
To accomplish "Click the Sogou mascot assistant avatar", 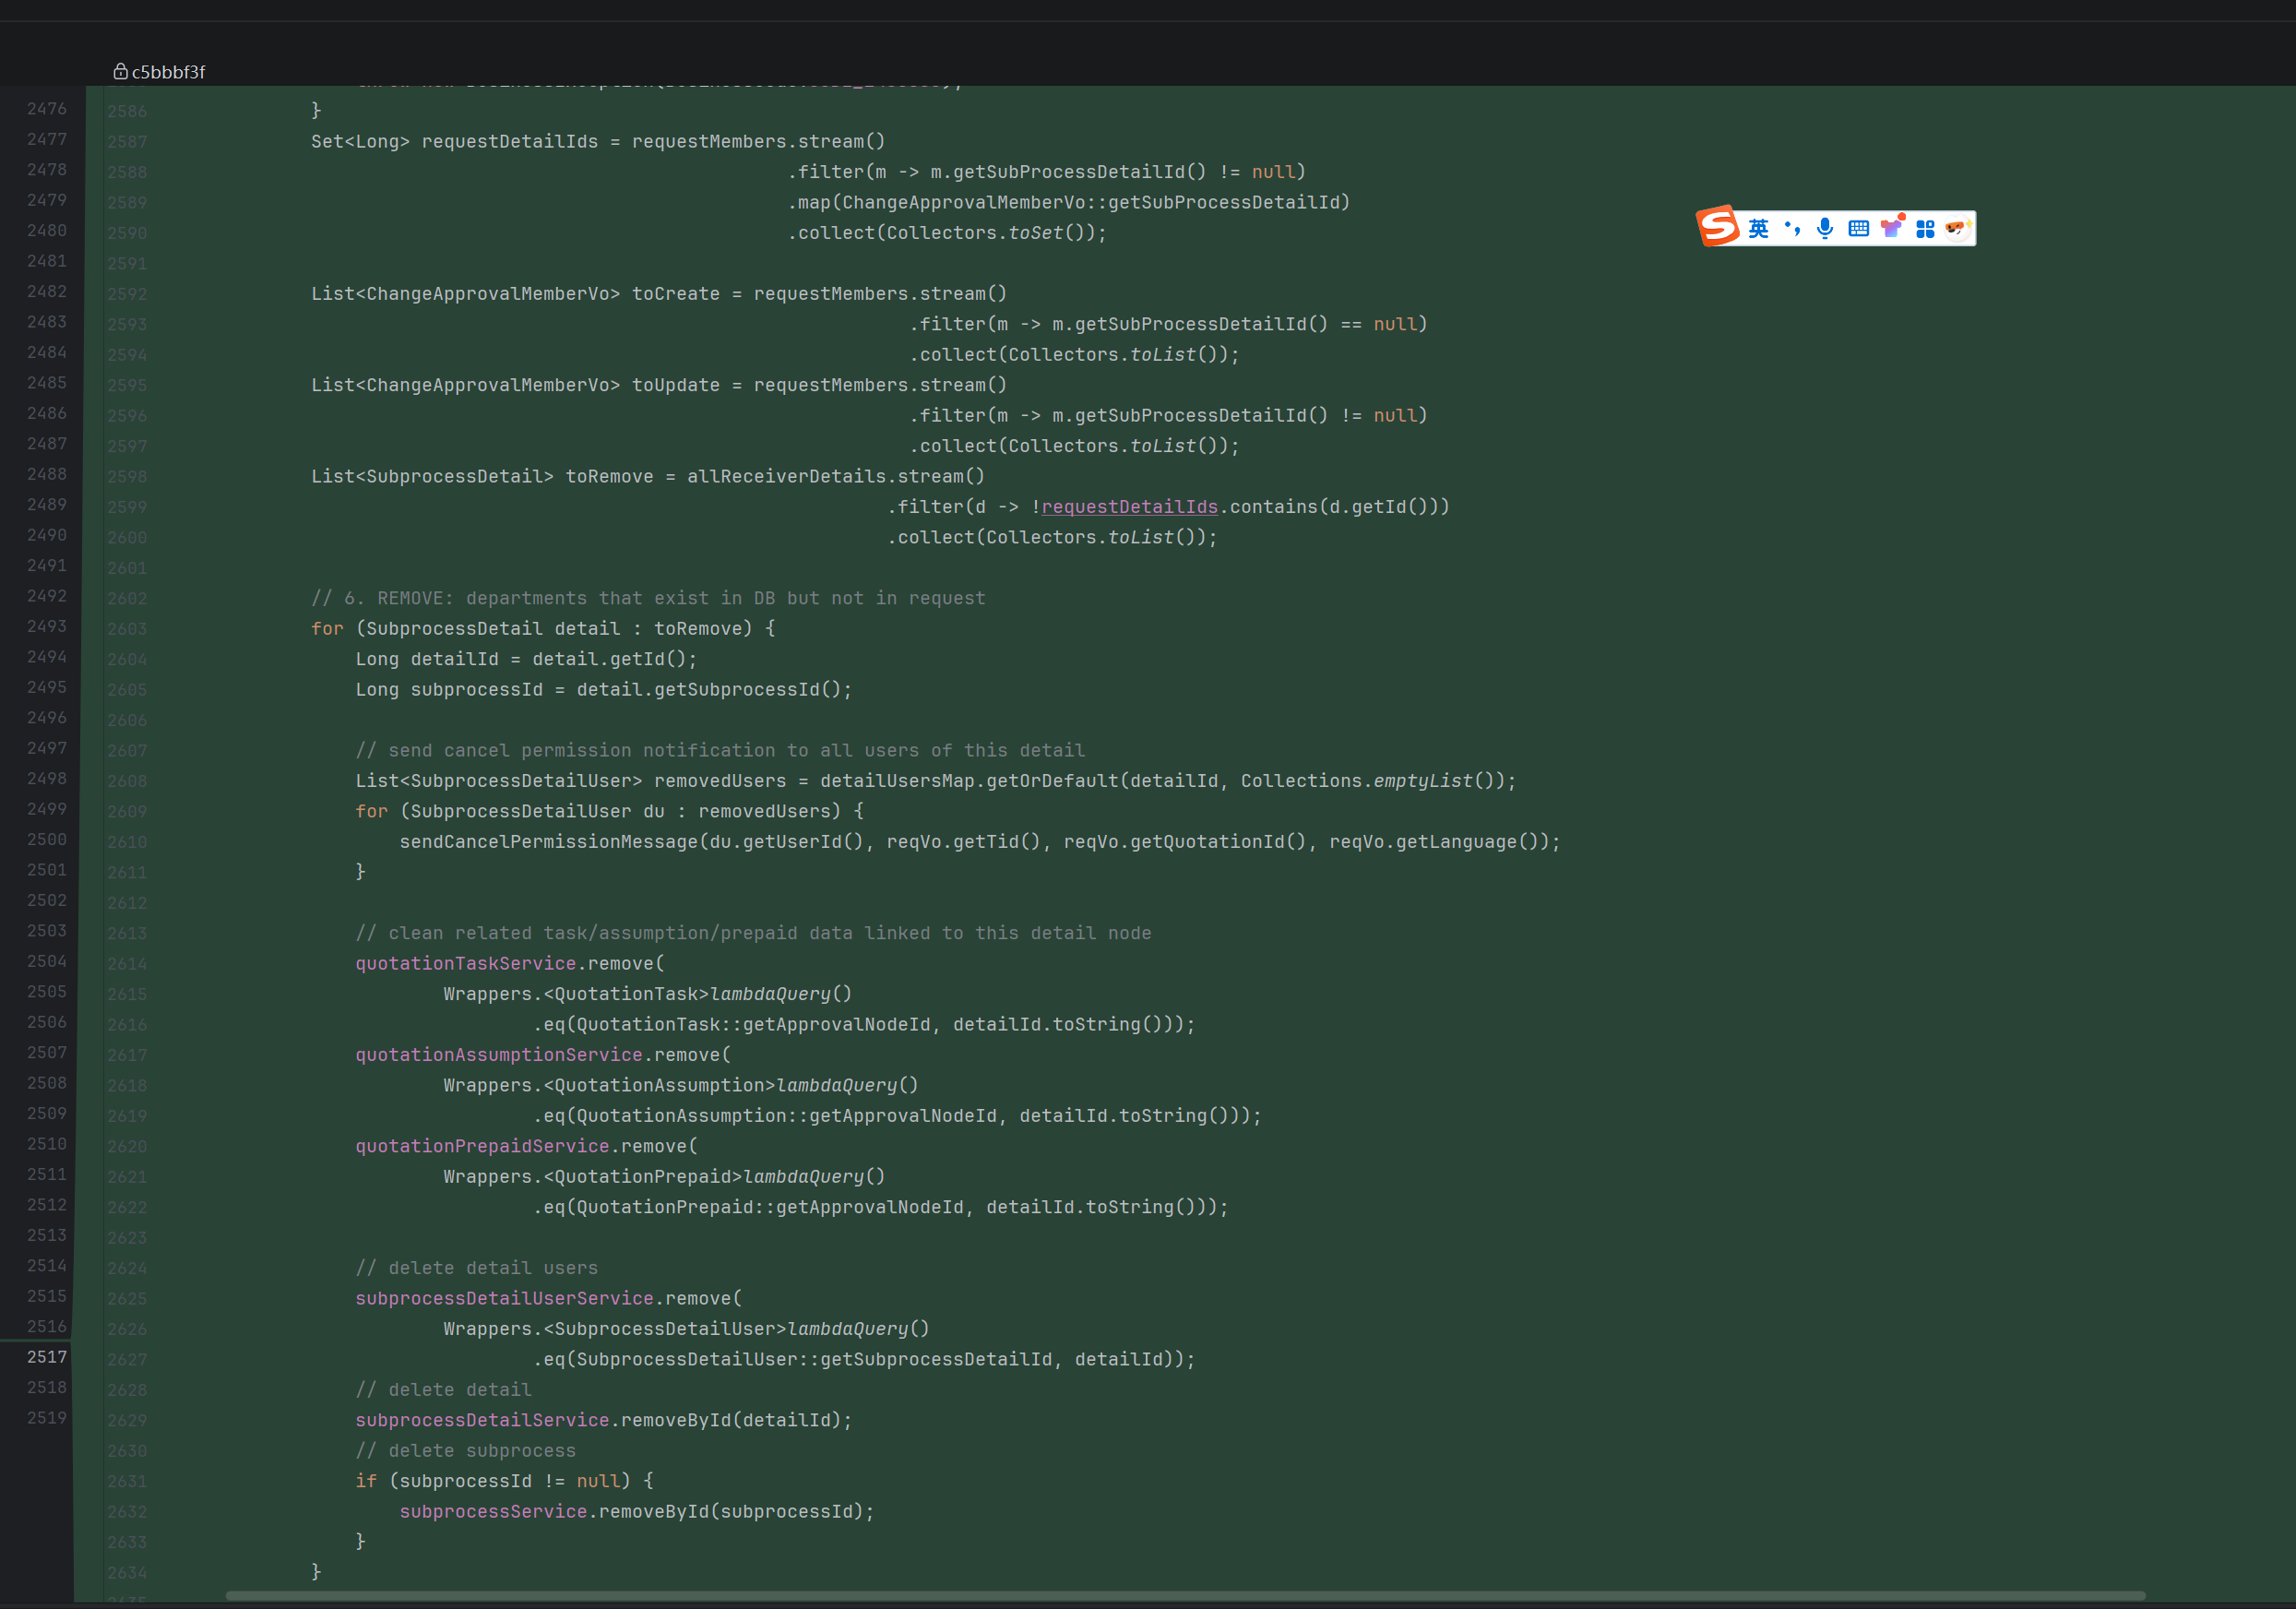I will [1957, 229].
